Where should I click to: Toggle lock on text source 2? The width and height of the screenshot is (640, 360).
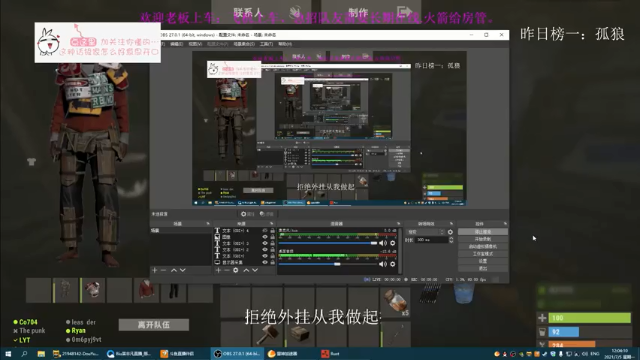point(272,249)
